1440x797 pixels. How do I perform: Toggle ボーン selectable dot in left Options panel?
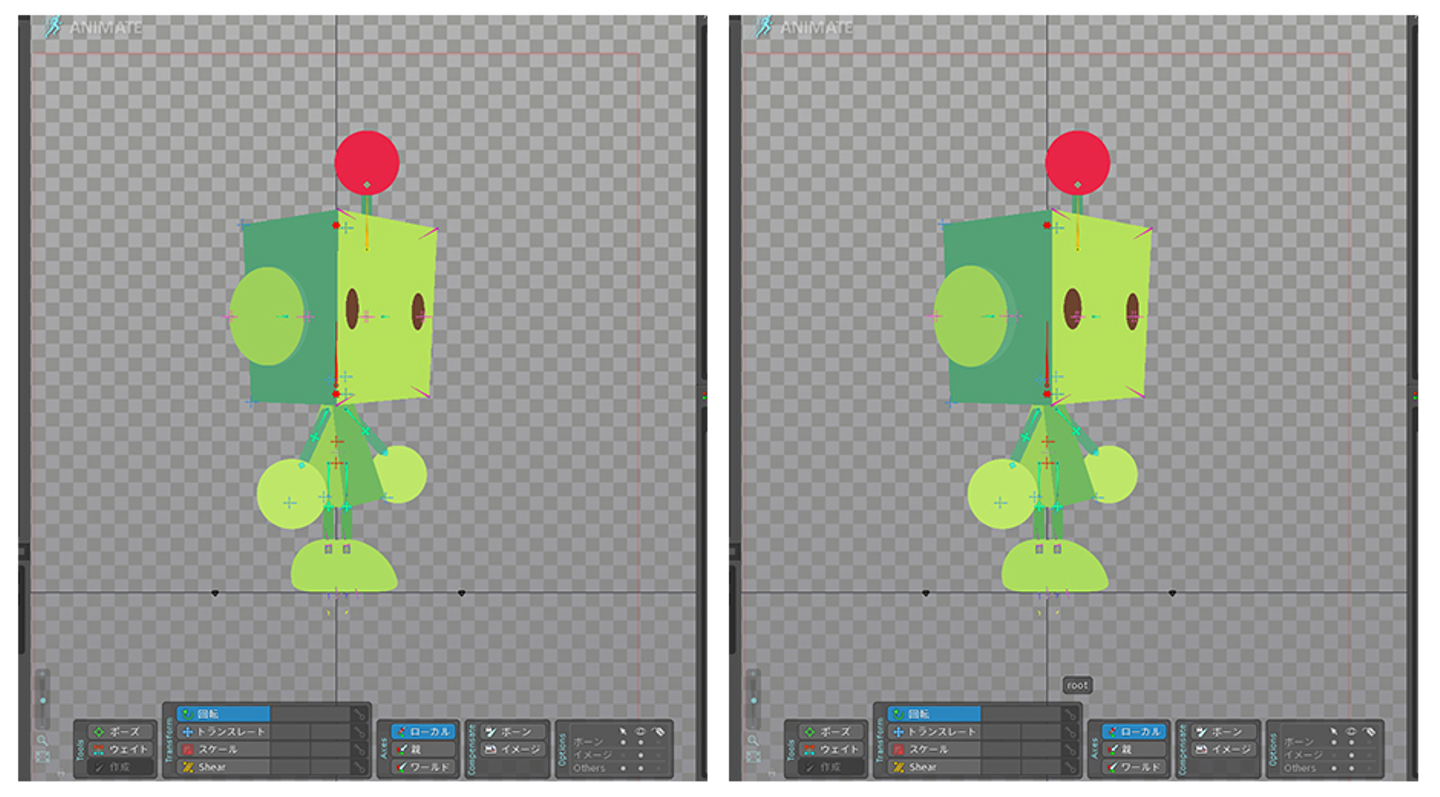(x=624, y=742)
